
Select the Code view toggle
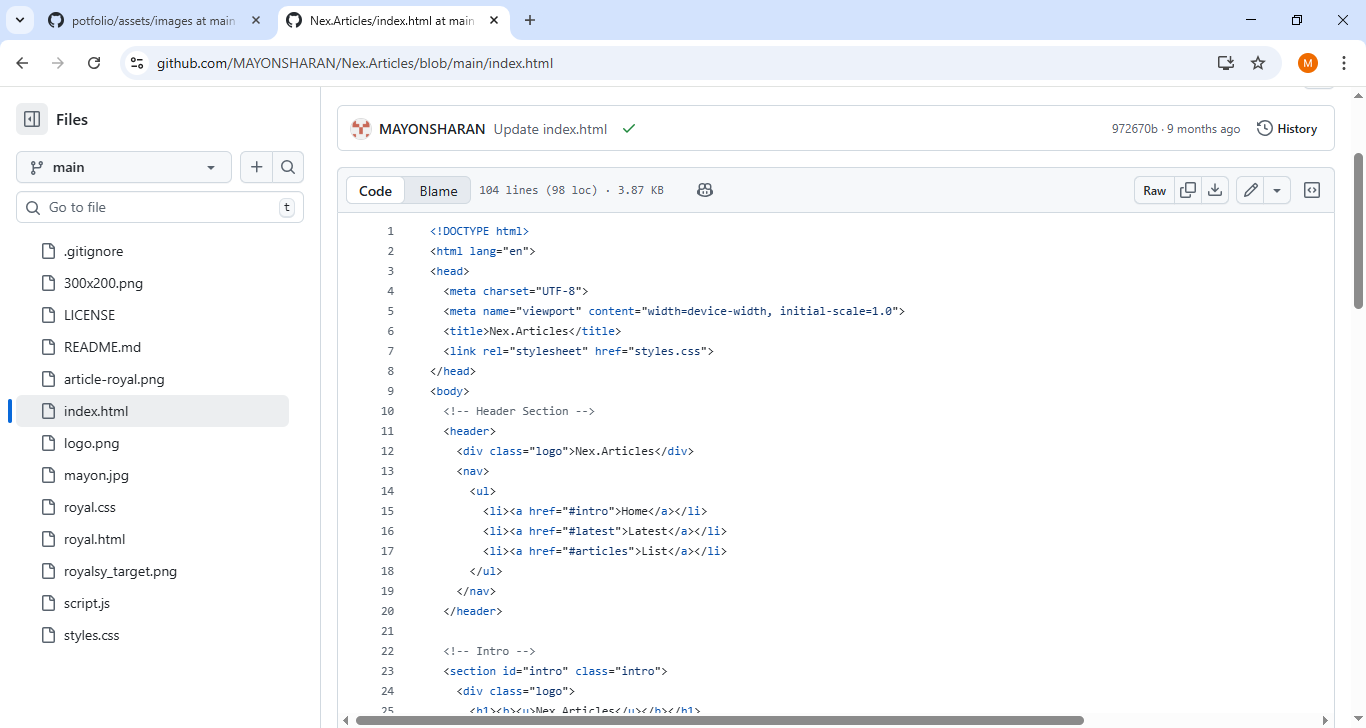pyautogui.click(x=376, y=191)
